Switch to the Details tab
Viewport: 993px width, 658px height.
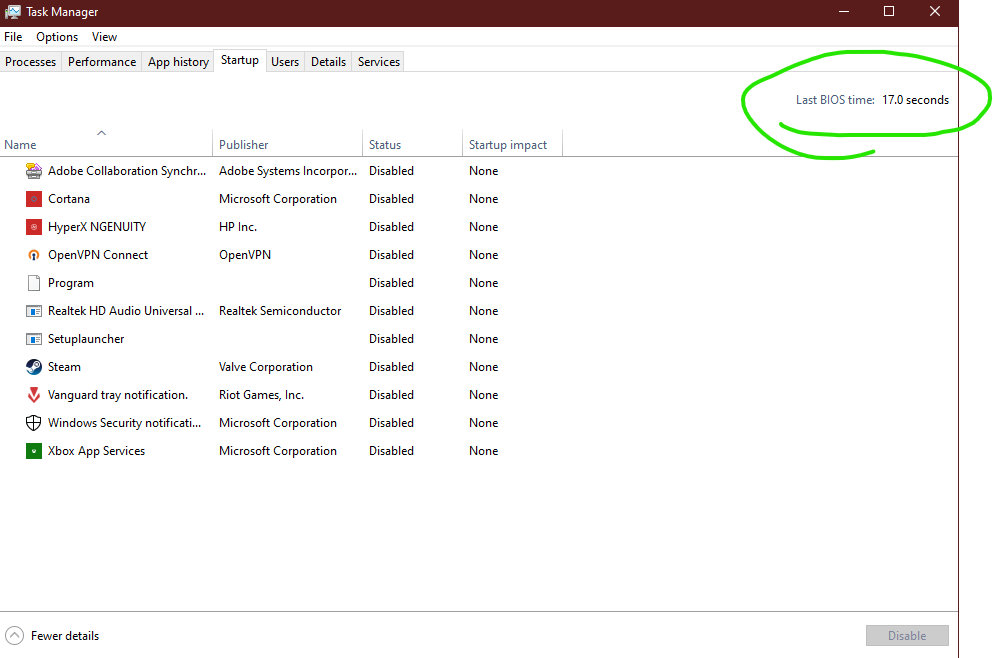[328, 61]
